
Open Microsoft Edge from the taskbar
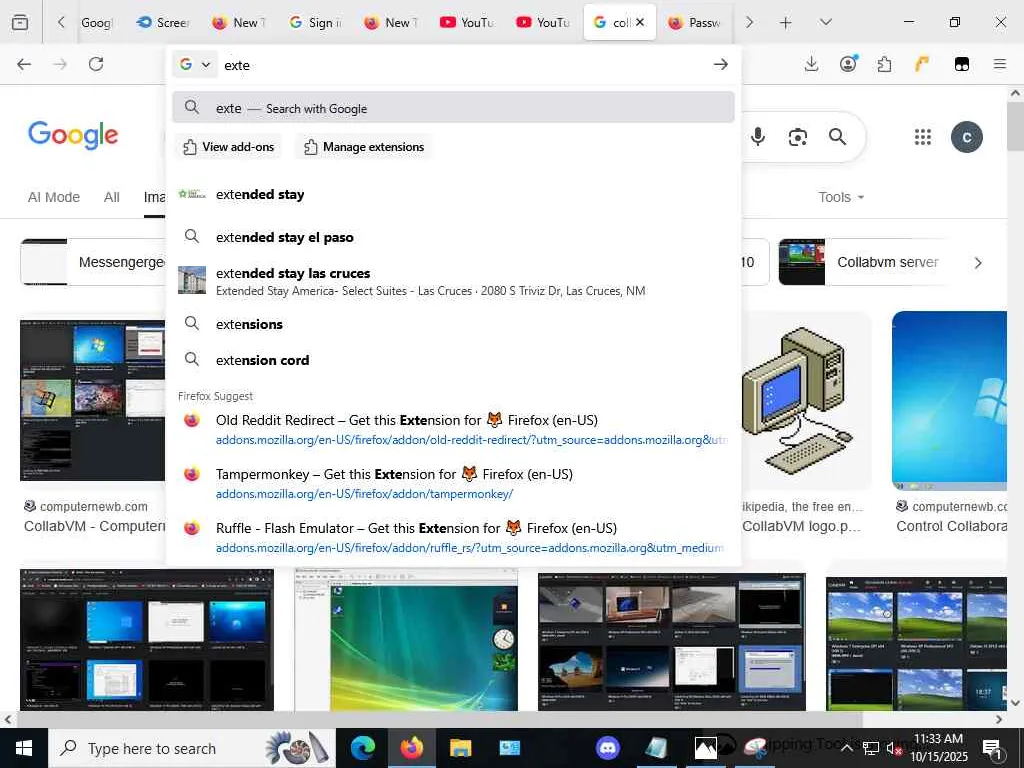[x=363, y=748]
